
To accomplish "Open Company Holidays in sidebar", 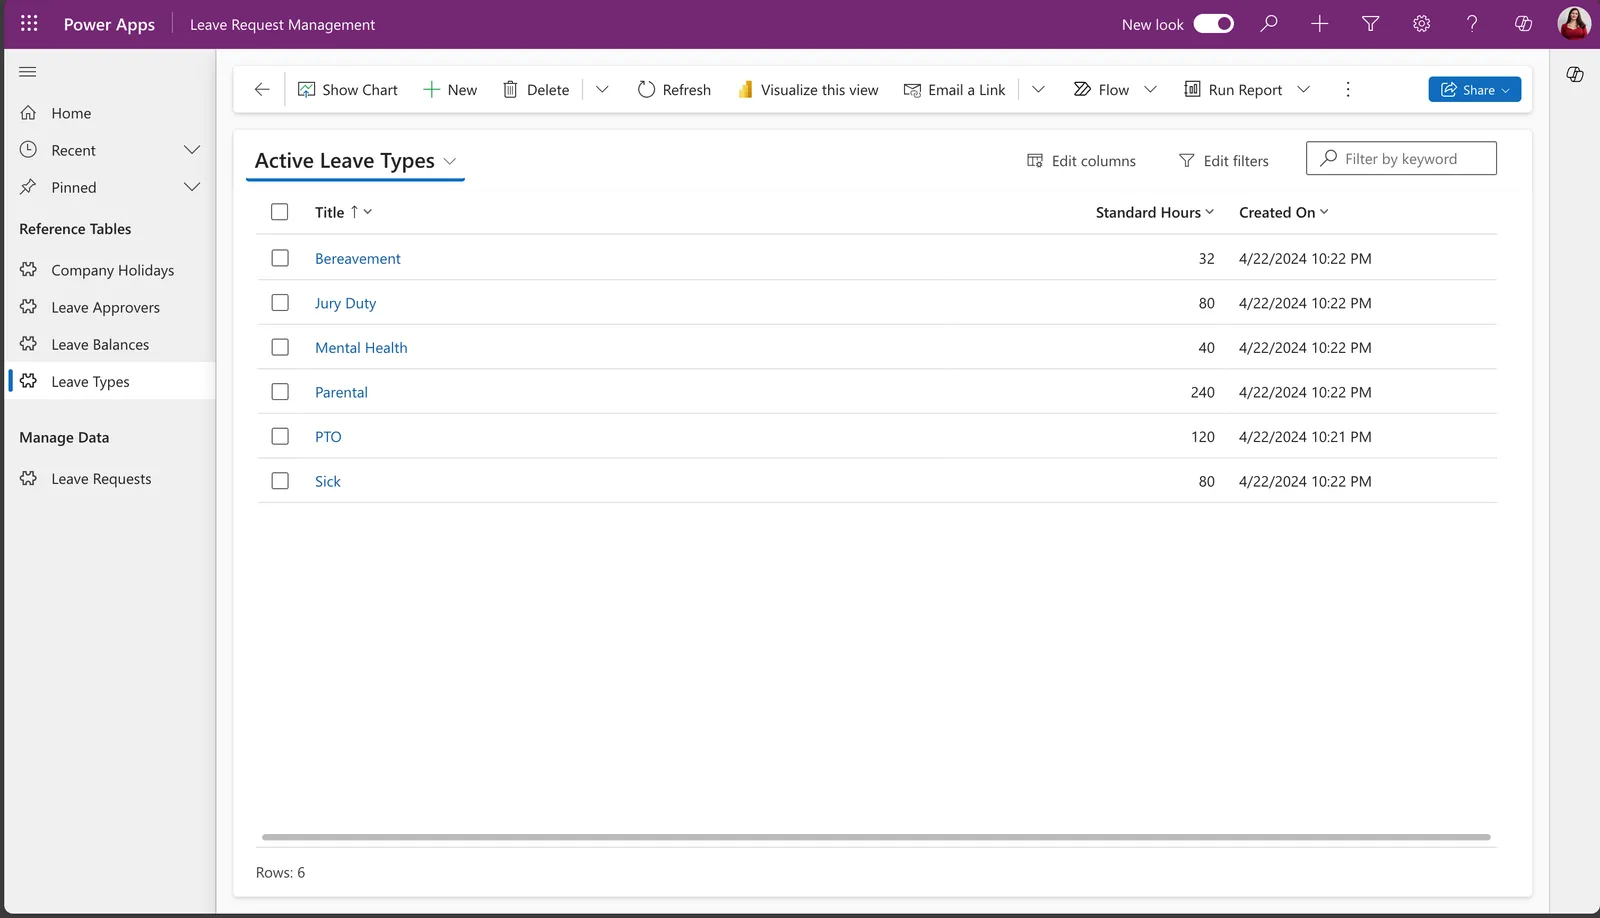I will 110,270.
